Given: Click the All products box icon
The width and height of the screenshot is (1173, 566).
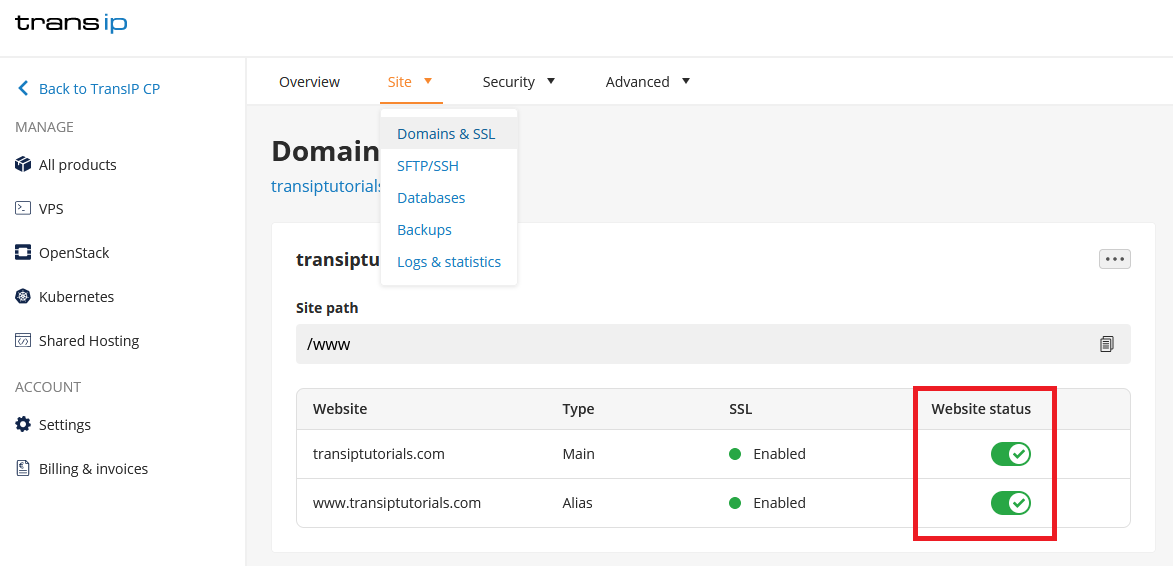Looking at the screenshot, I should tap(23, 164).
